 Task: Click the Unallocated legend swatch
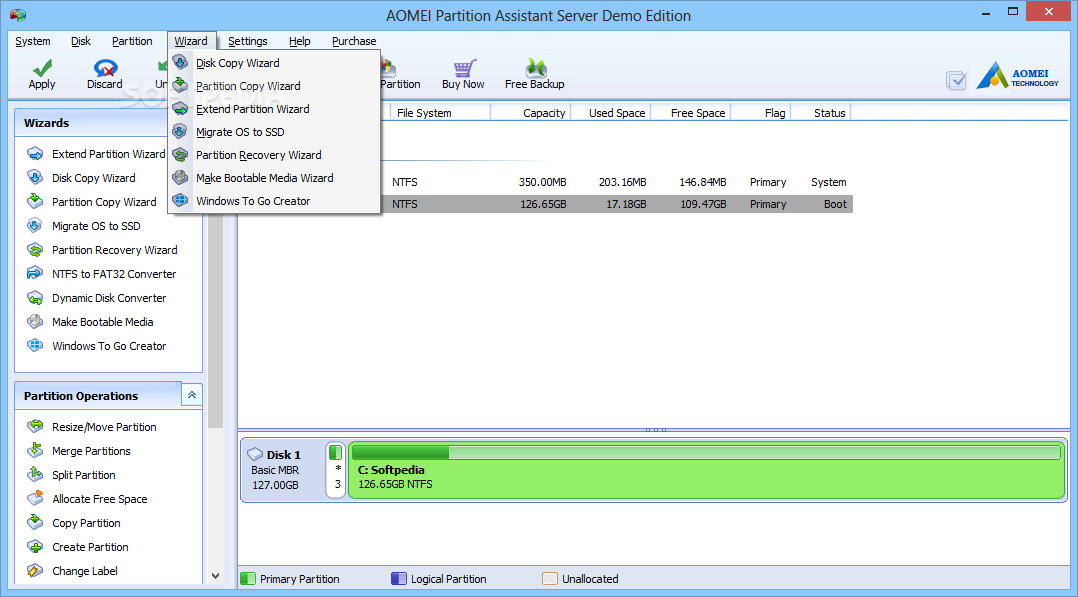[550, 579]
